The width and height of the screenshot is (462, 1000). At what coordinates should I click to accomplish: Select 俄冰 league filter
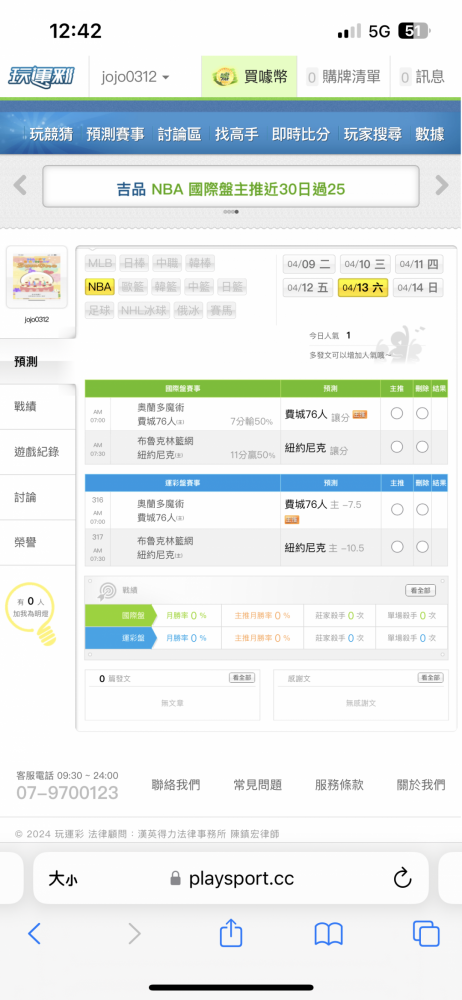pos(187,311)
